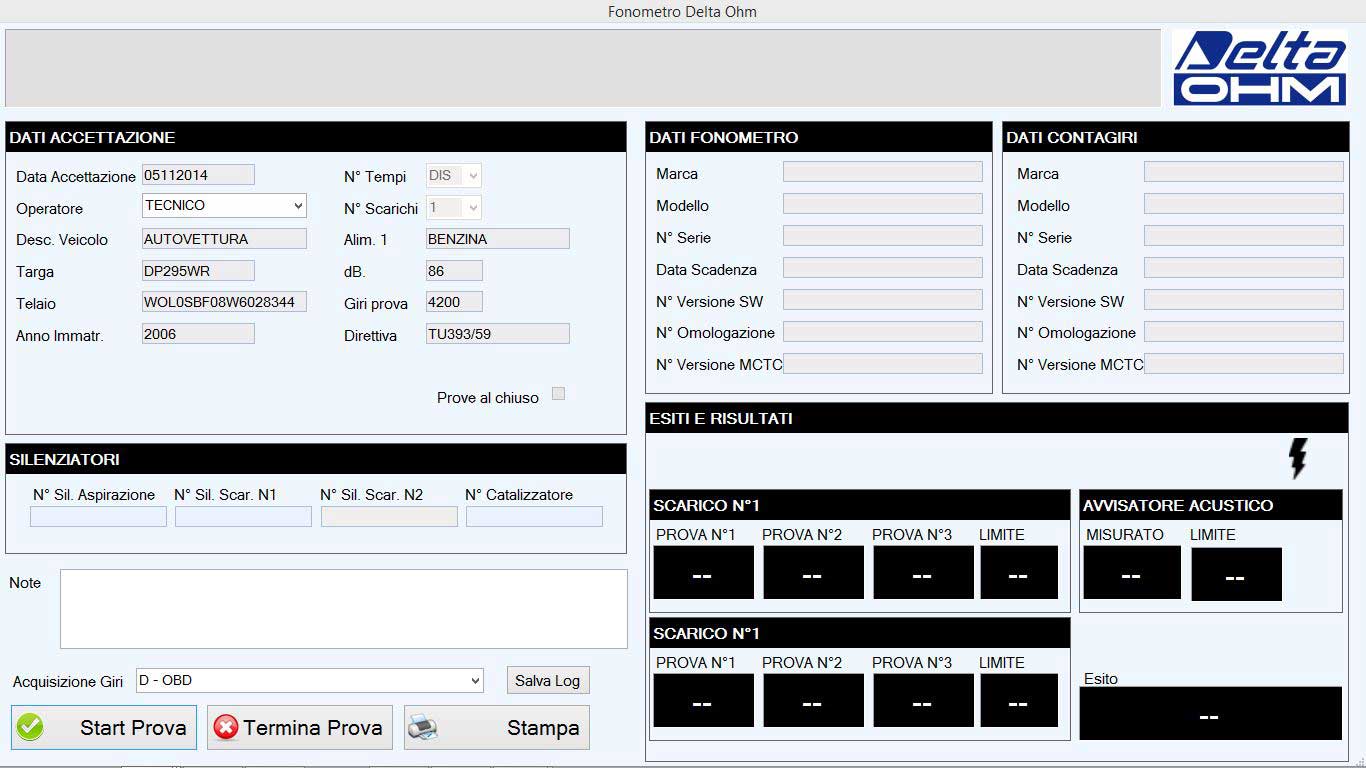Viewport: 1366px width, 768px height.
Task: Click the Data Accettazione field
Action: point(198,175)
